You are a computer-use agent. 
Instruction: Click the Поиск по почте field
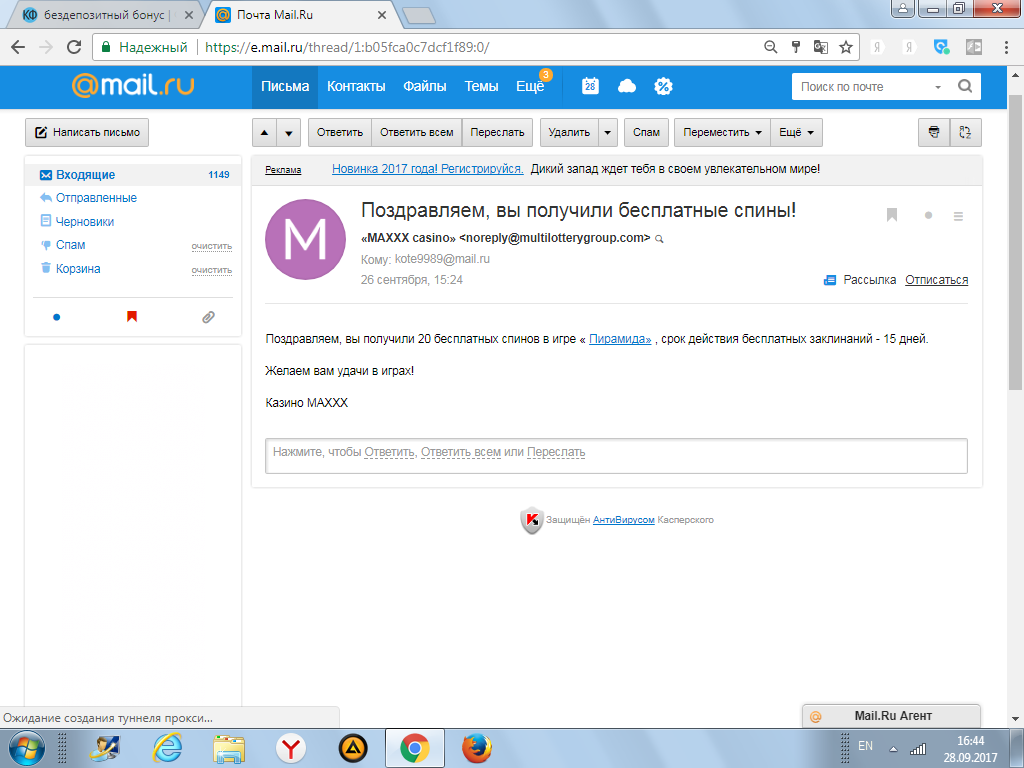click(862, 87)
